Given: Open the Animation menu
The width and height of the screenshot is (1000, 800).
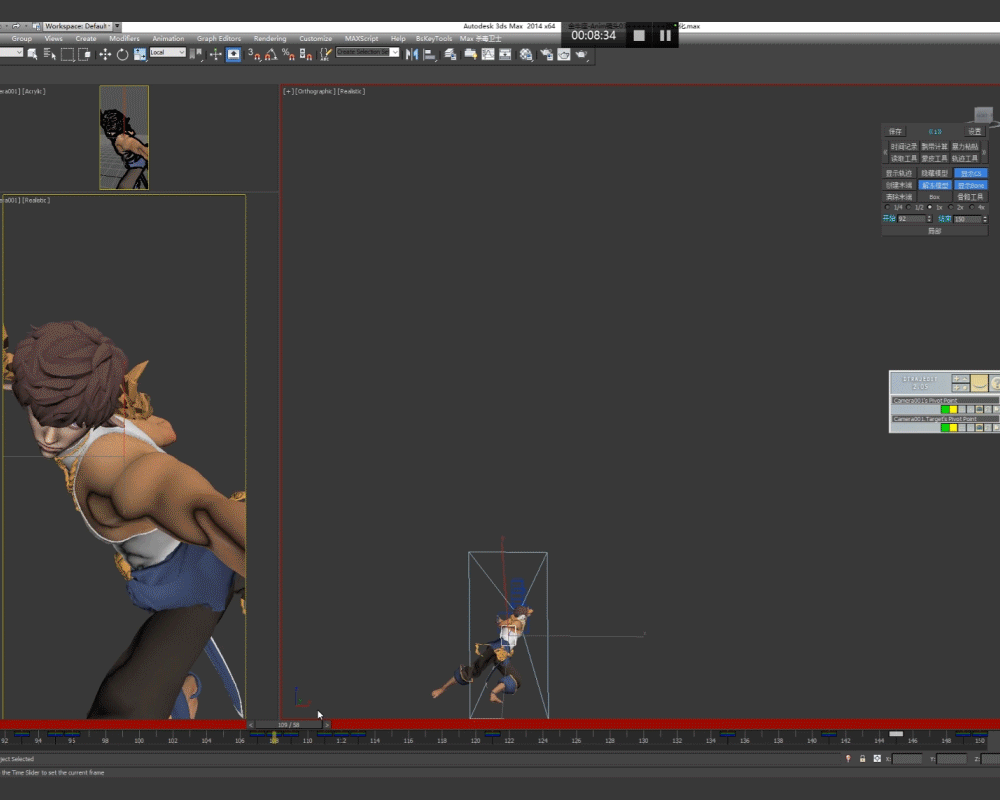Looking at the screenshot, I should pos(168,38).
